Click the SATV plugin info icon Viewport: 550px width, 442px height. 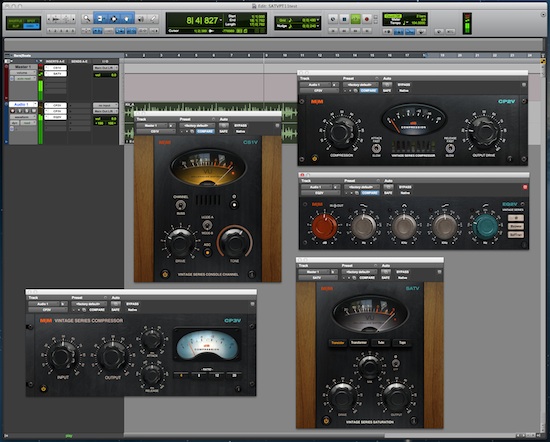click(x=414, y=420)
